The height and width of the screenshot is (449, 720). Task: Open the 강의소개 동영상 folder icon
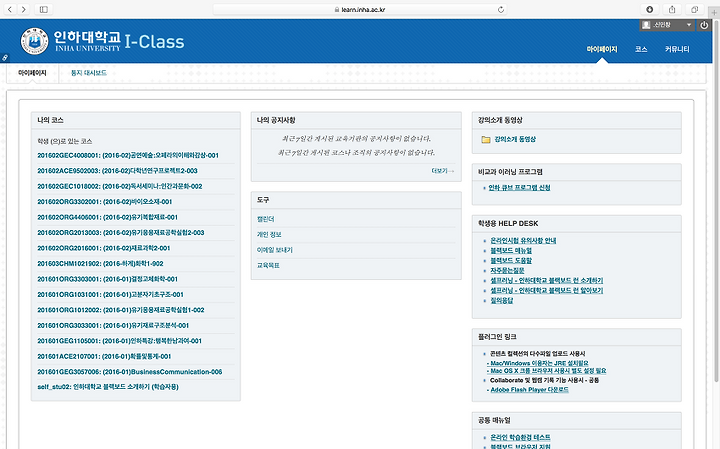pos(486,139)
